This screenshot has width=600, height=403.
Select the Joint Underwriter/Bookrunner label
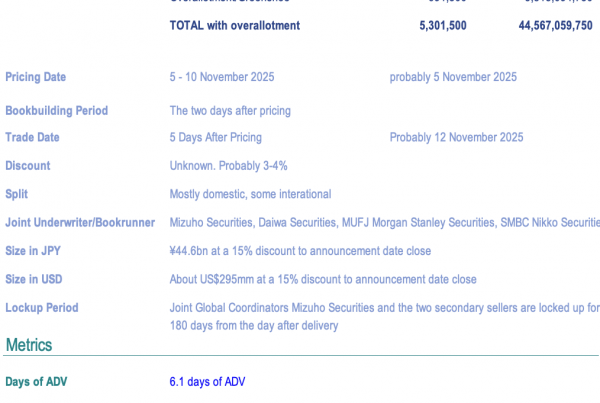tap(82, 223)
